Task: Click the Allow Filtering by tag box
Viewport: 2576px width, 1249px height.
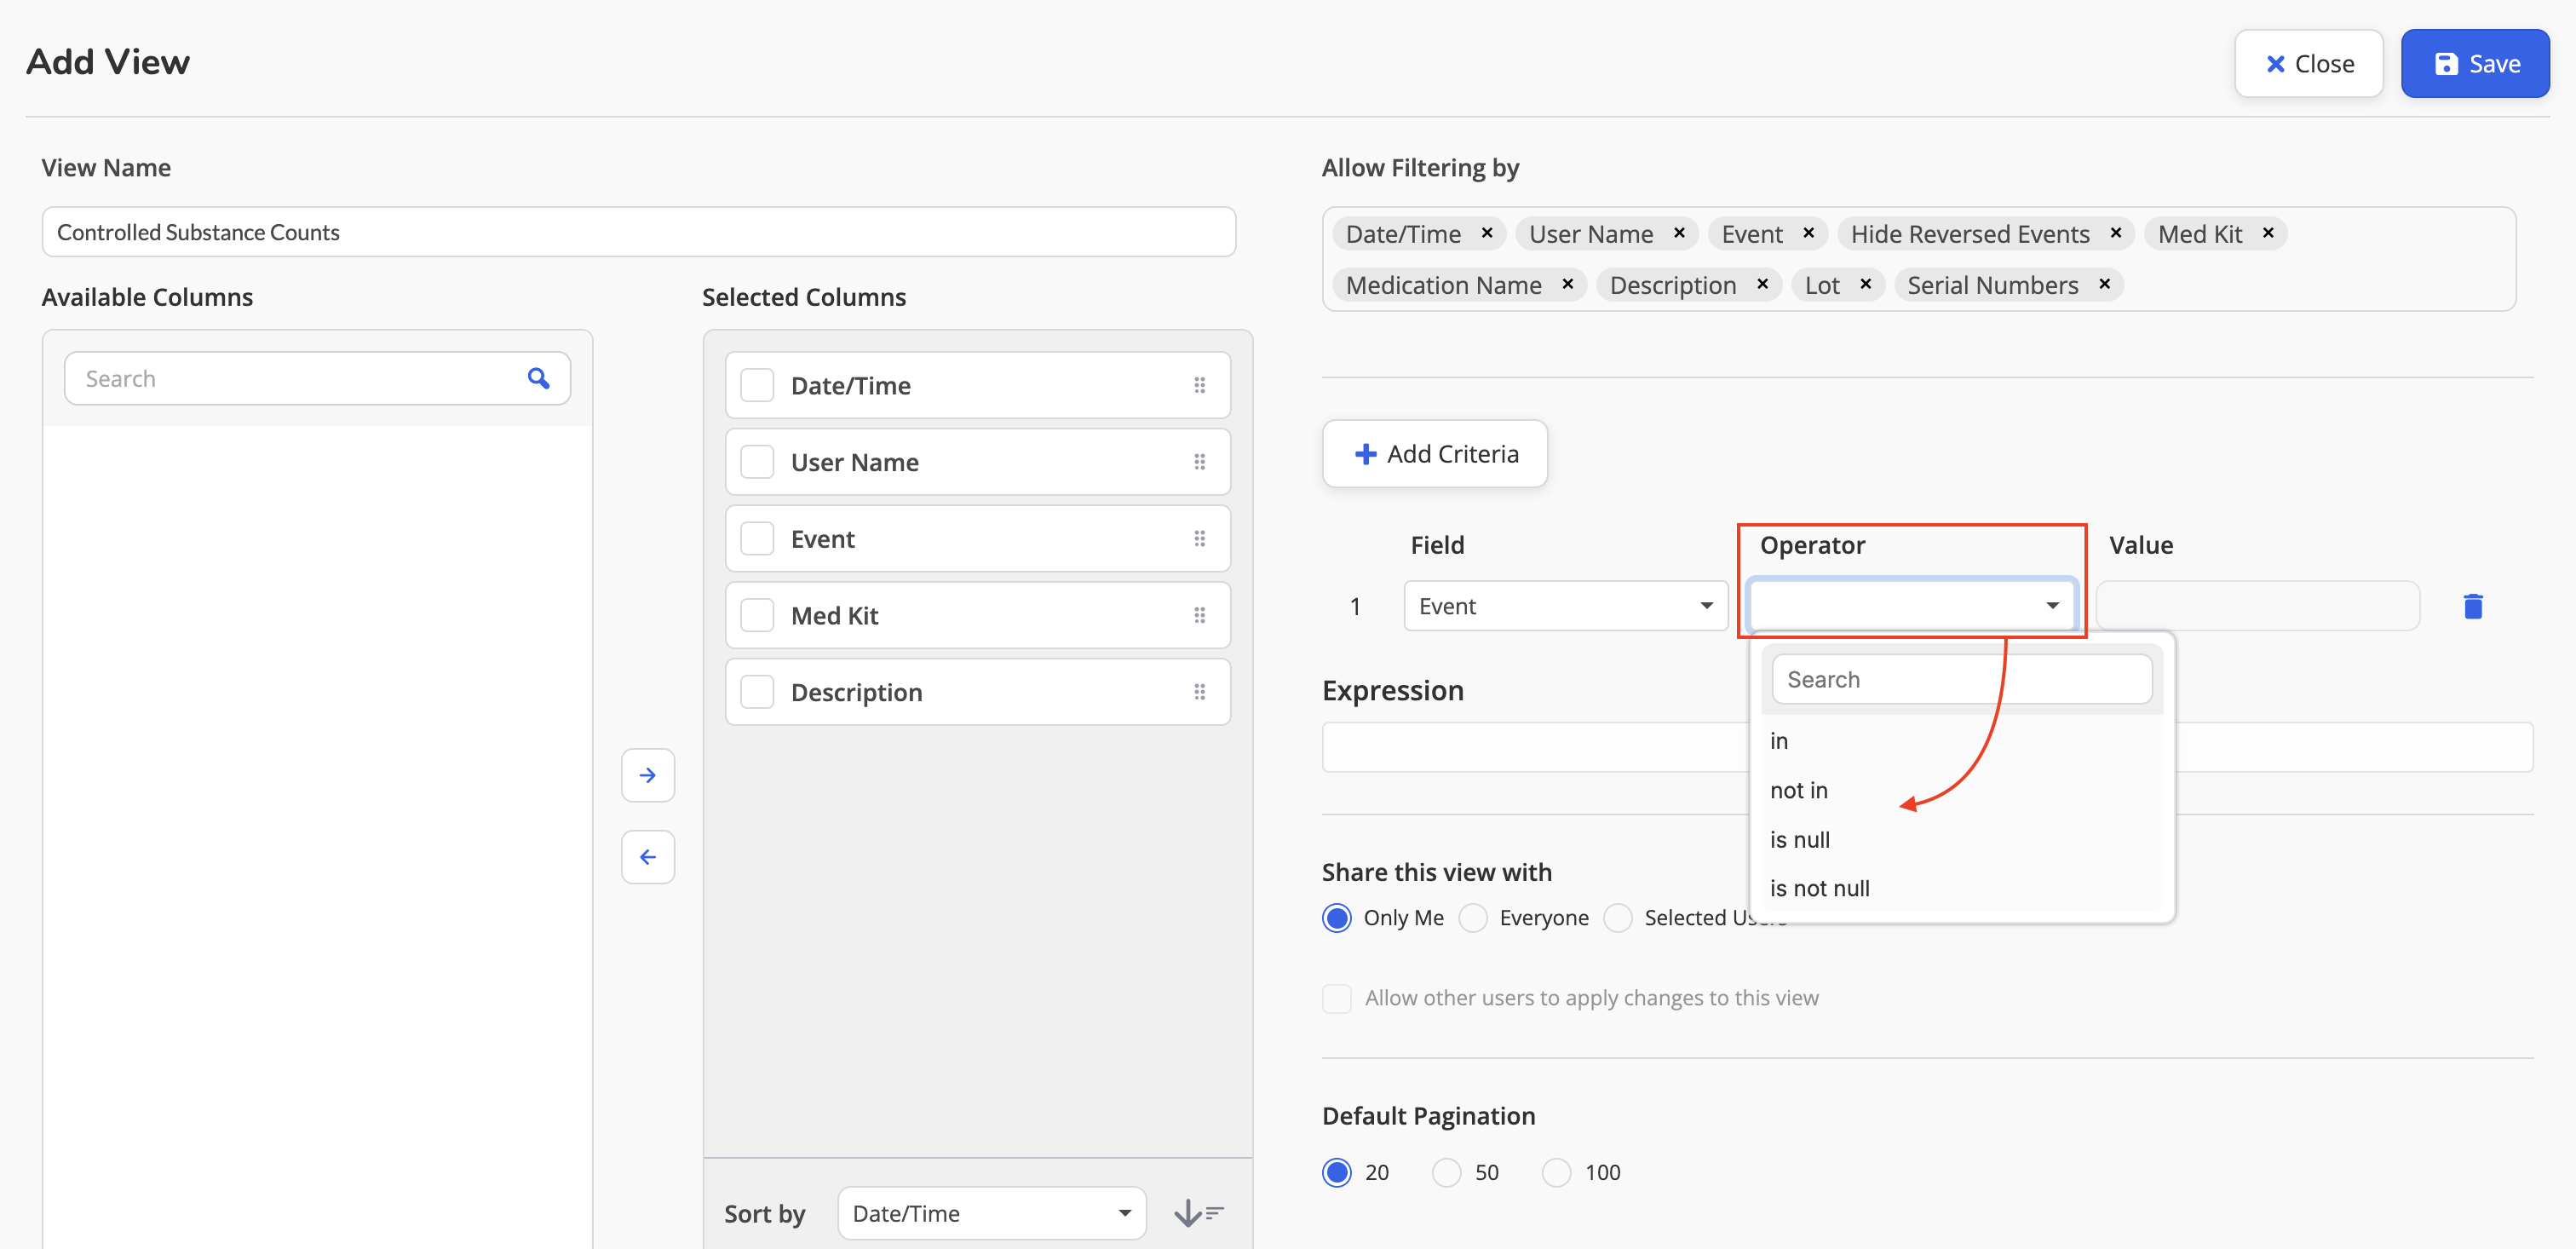Action: (1919, 259)
